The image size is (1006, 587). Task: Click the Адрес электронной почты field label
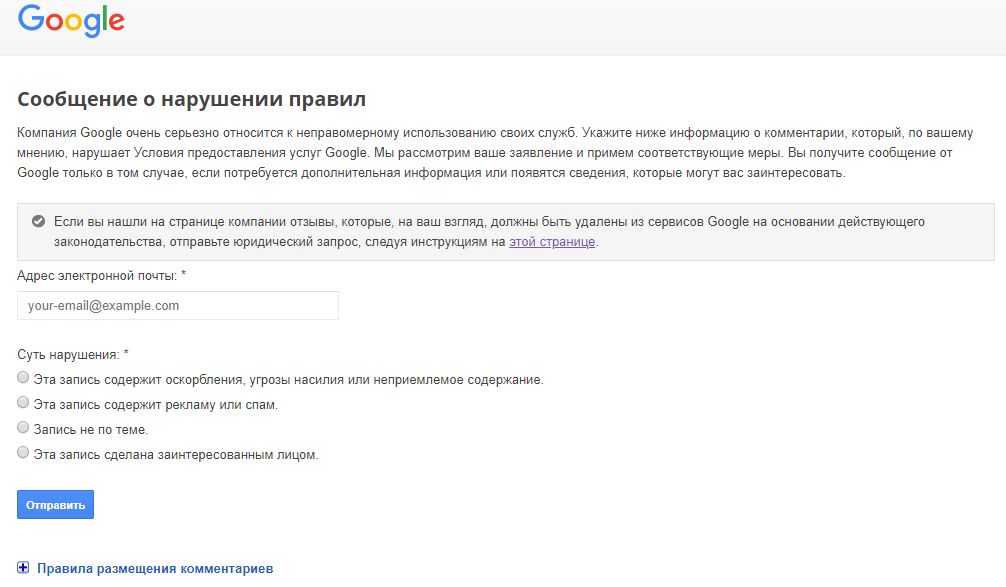tap(101, 276)
